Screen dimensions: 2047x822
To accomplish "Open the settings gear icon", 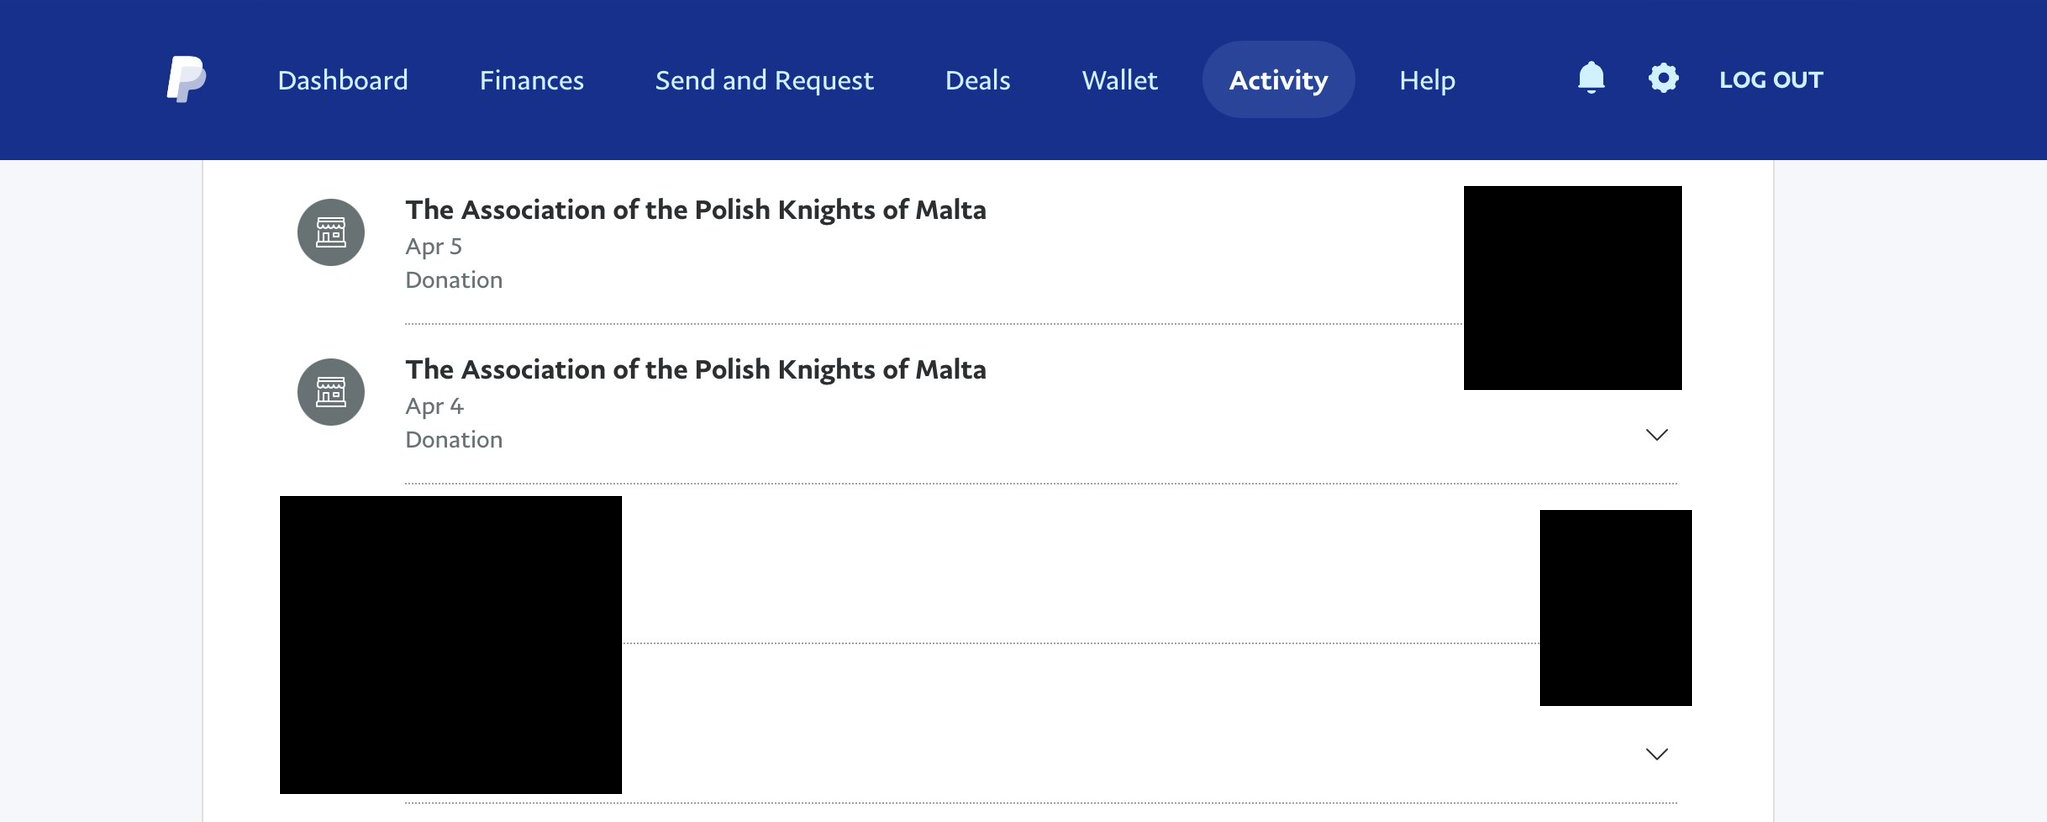I will click(1663, 78).
